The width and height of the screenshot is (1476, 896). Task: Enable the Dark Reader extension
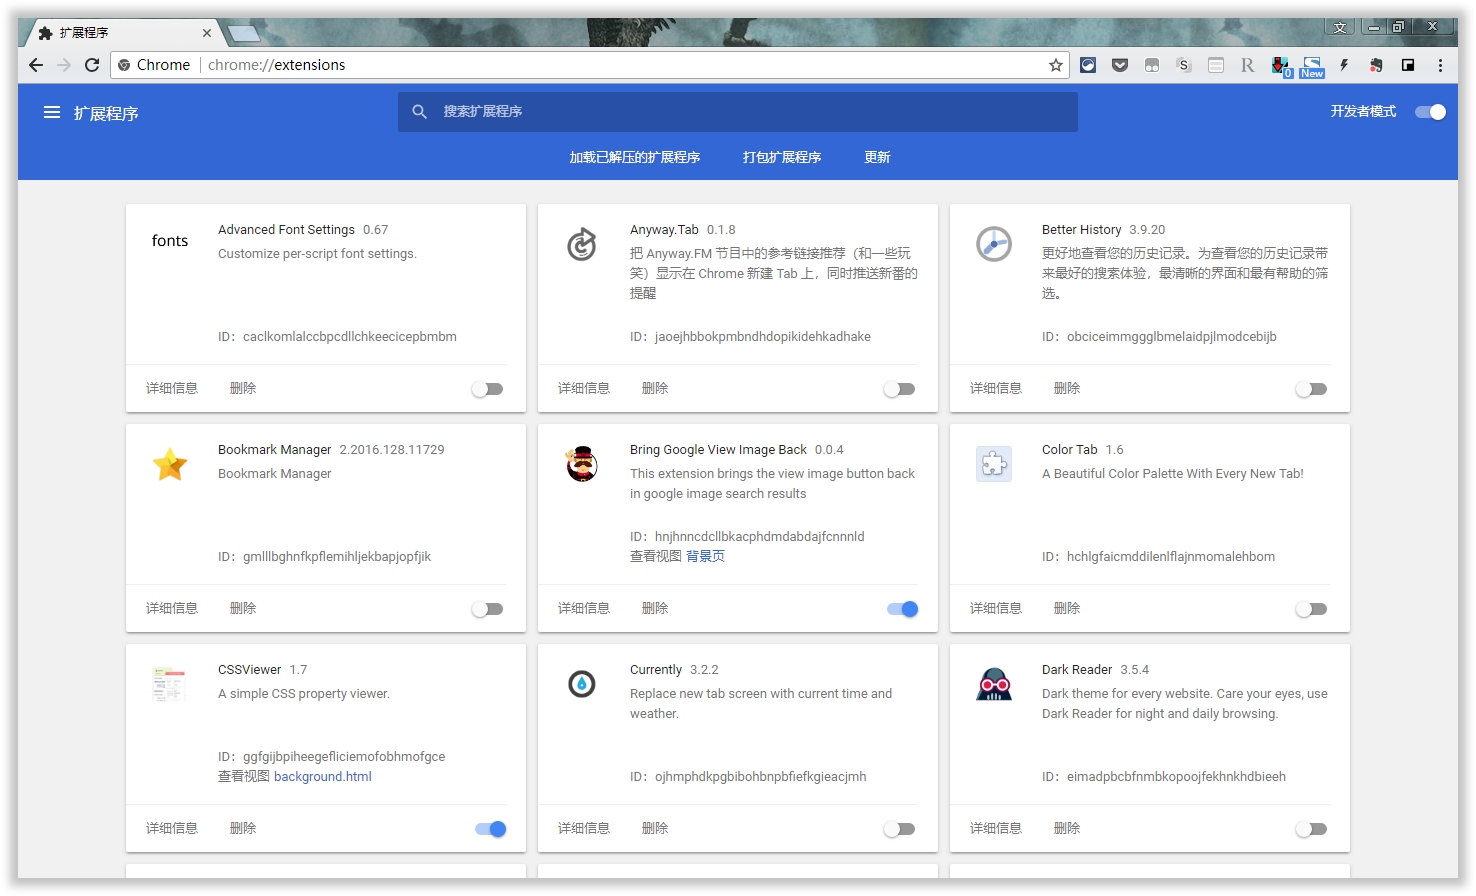pyautogui.click(x=1311, y=829)
